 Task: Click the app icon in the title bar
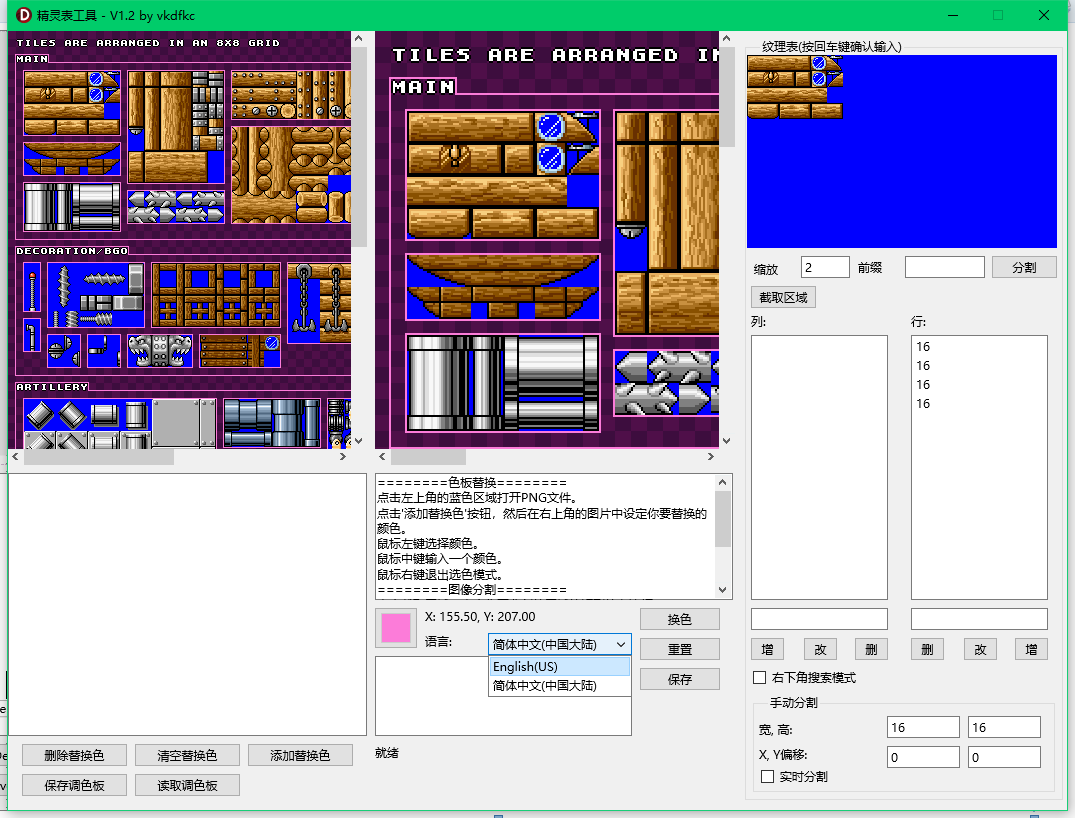pos(24,15)
